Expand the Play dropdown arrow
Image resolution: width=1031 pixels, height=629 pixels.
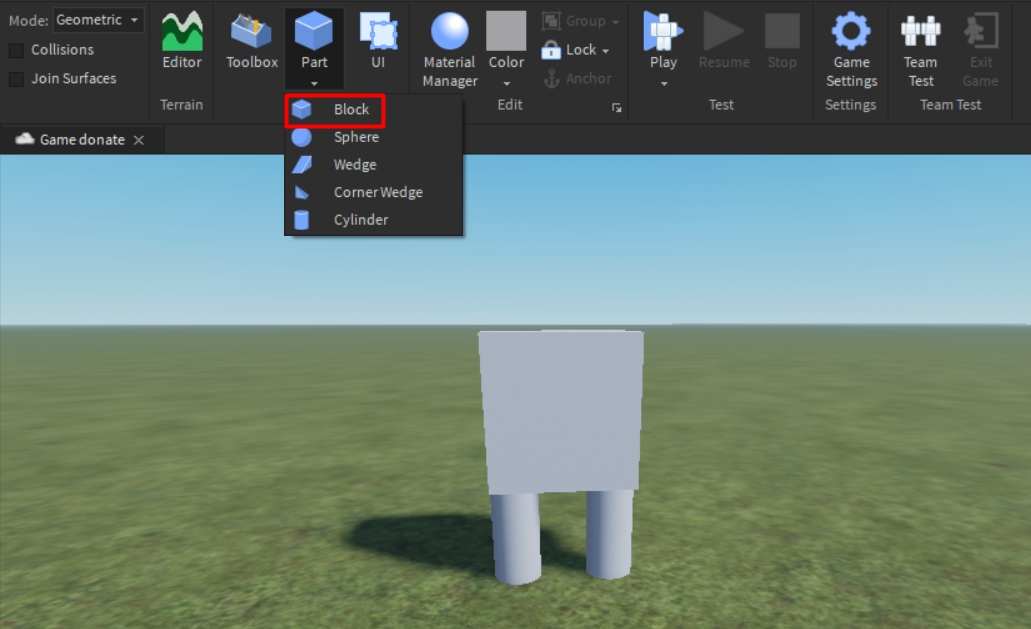click(x=664, y=83)
